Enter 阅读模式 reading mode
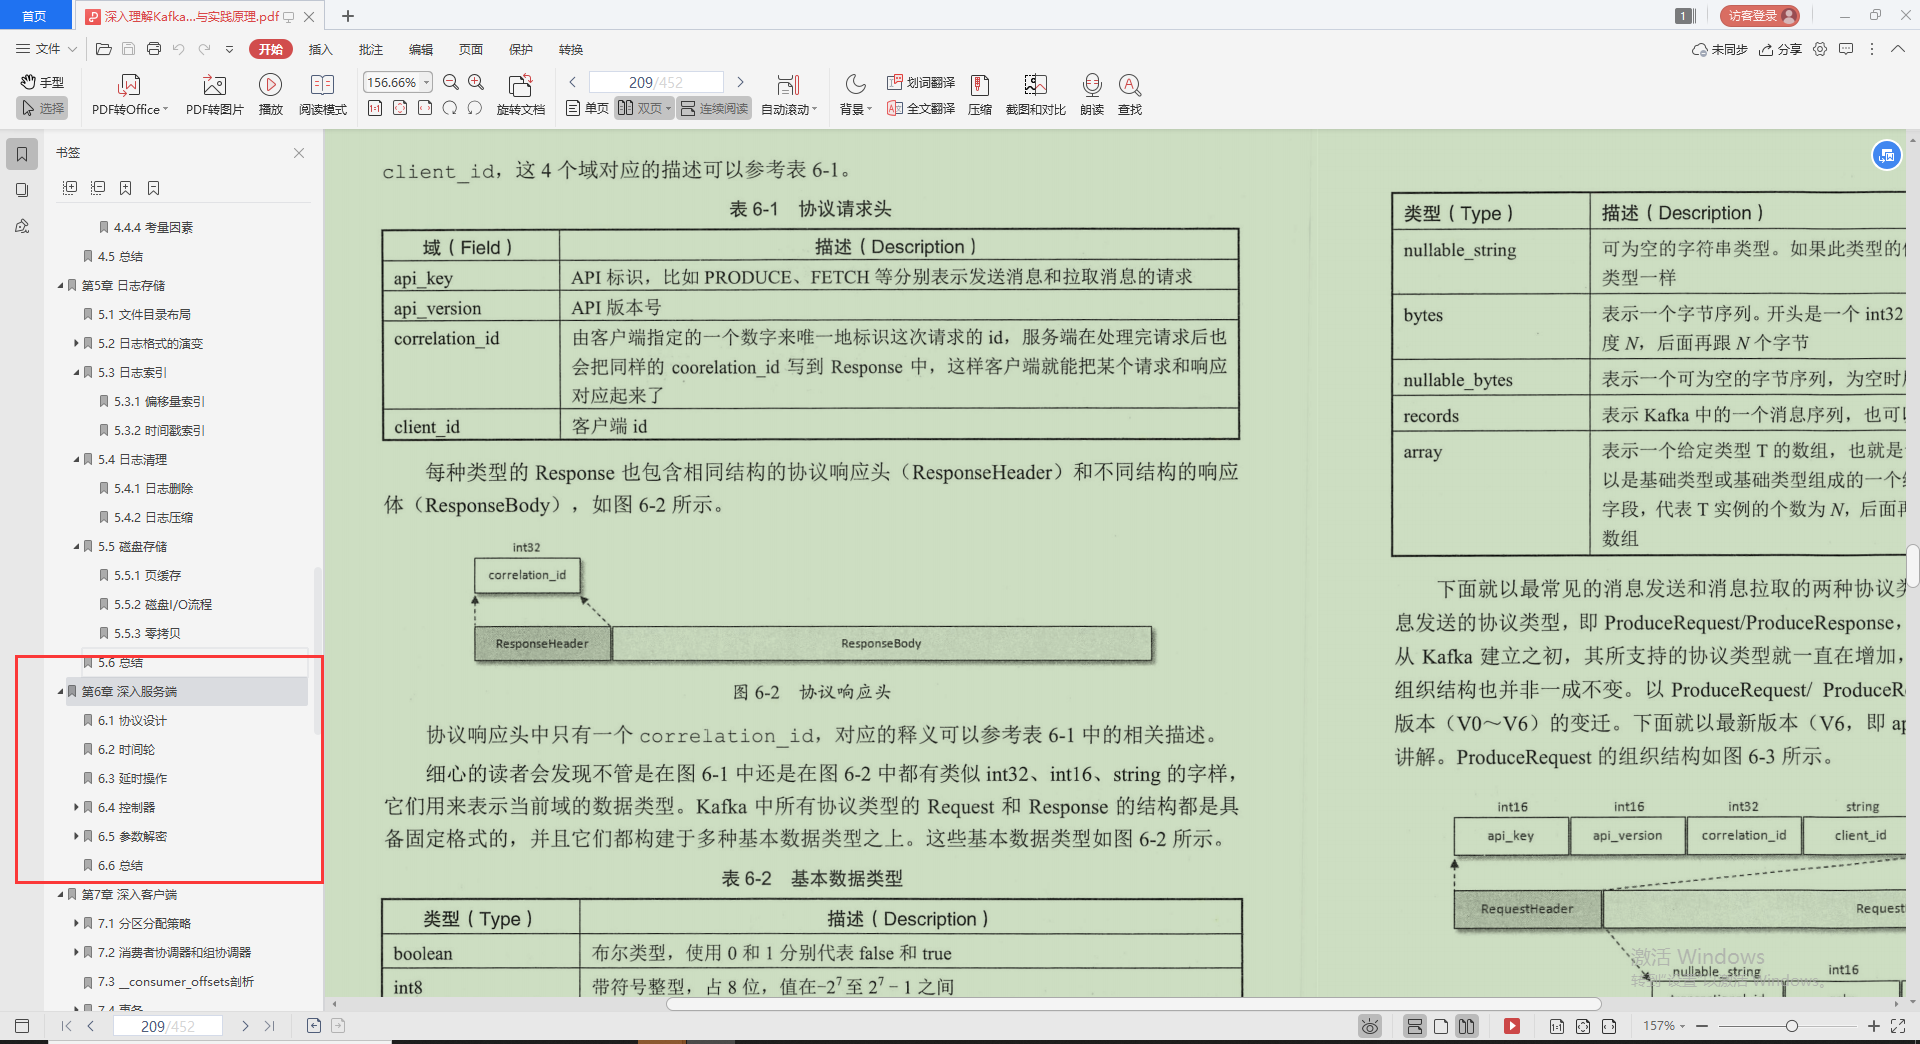Image resolution: width=1920 pixels, height=1044 pixels. pos(322,94)
